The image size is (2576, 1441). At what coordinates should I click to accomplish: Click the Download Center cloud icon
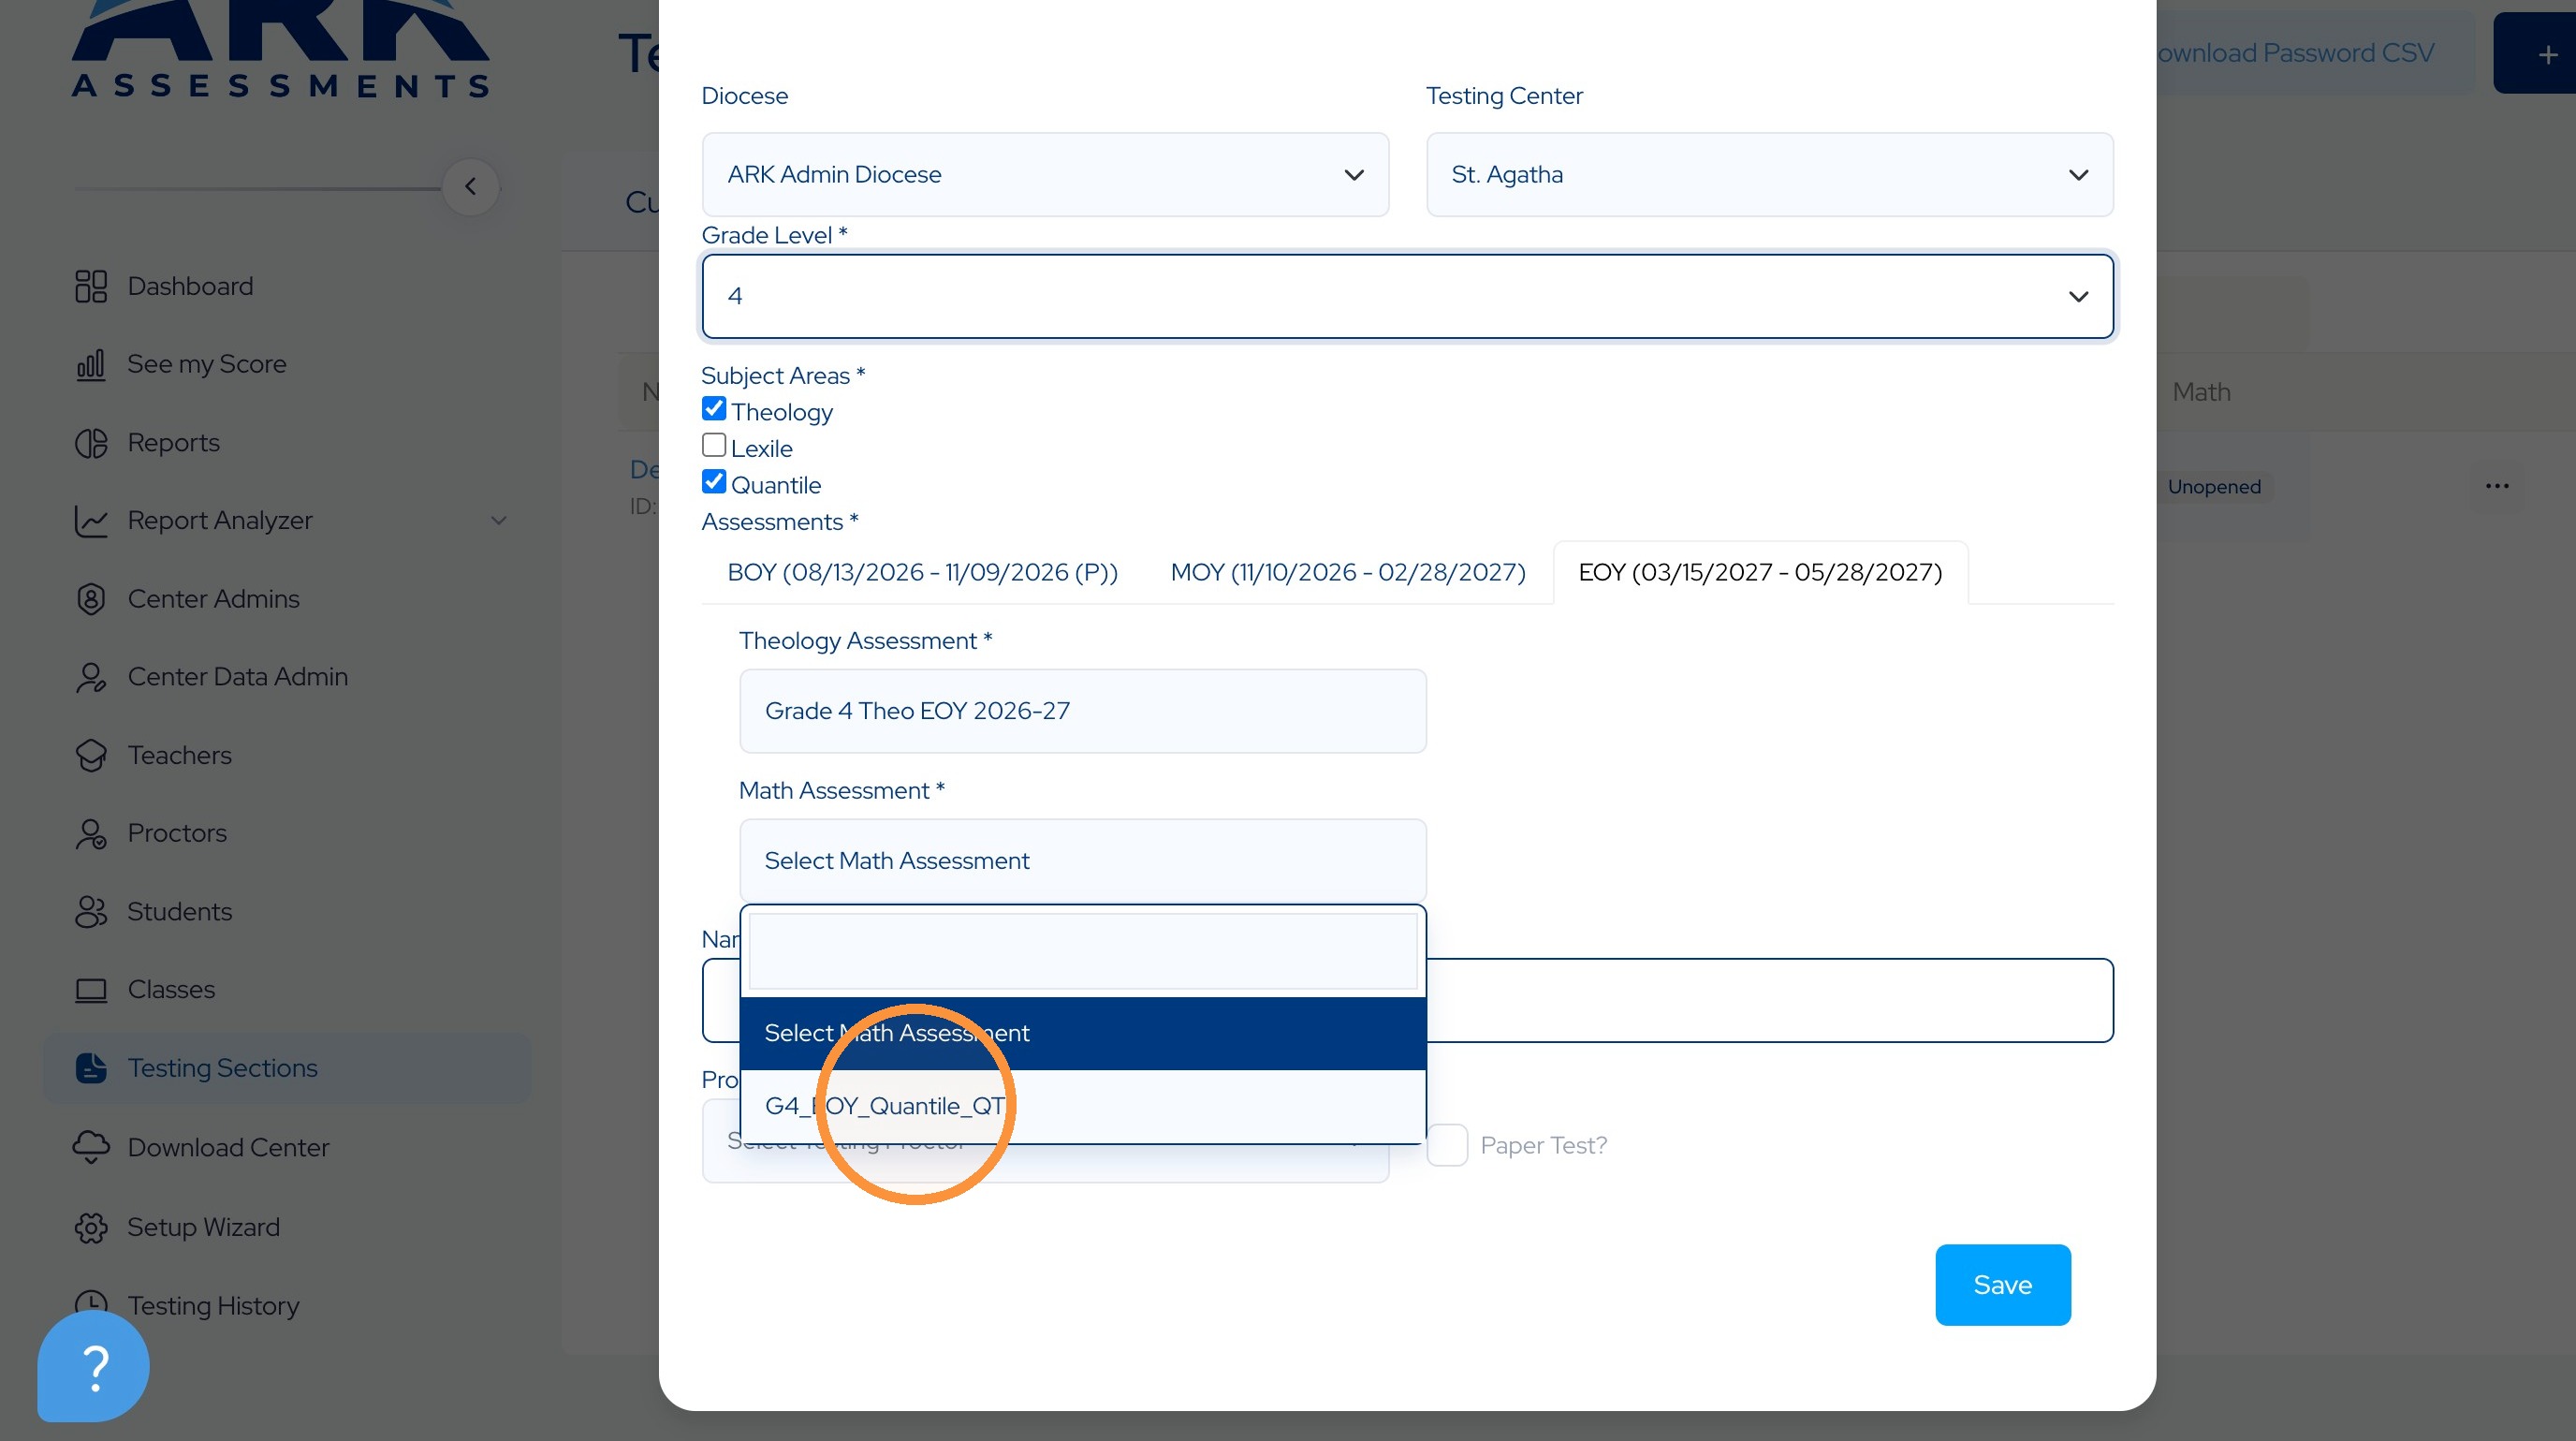click(x=91, y=1147)
